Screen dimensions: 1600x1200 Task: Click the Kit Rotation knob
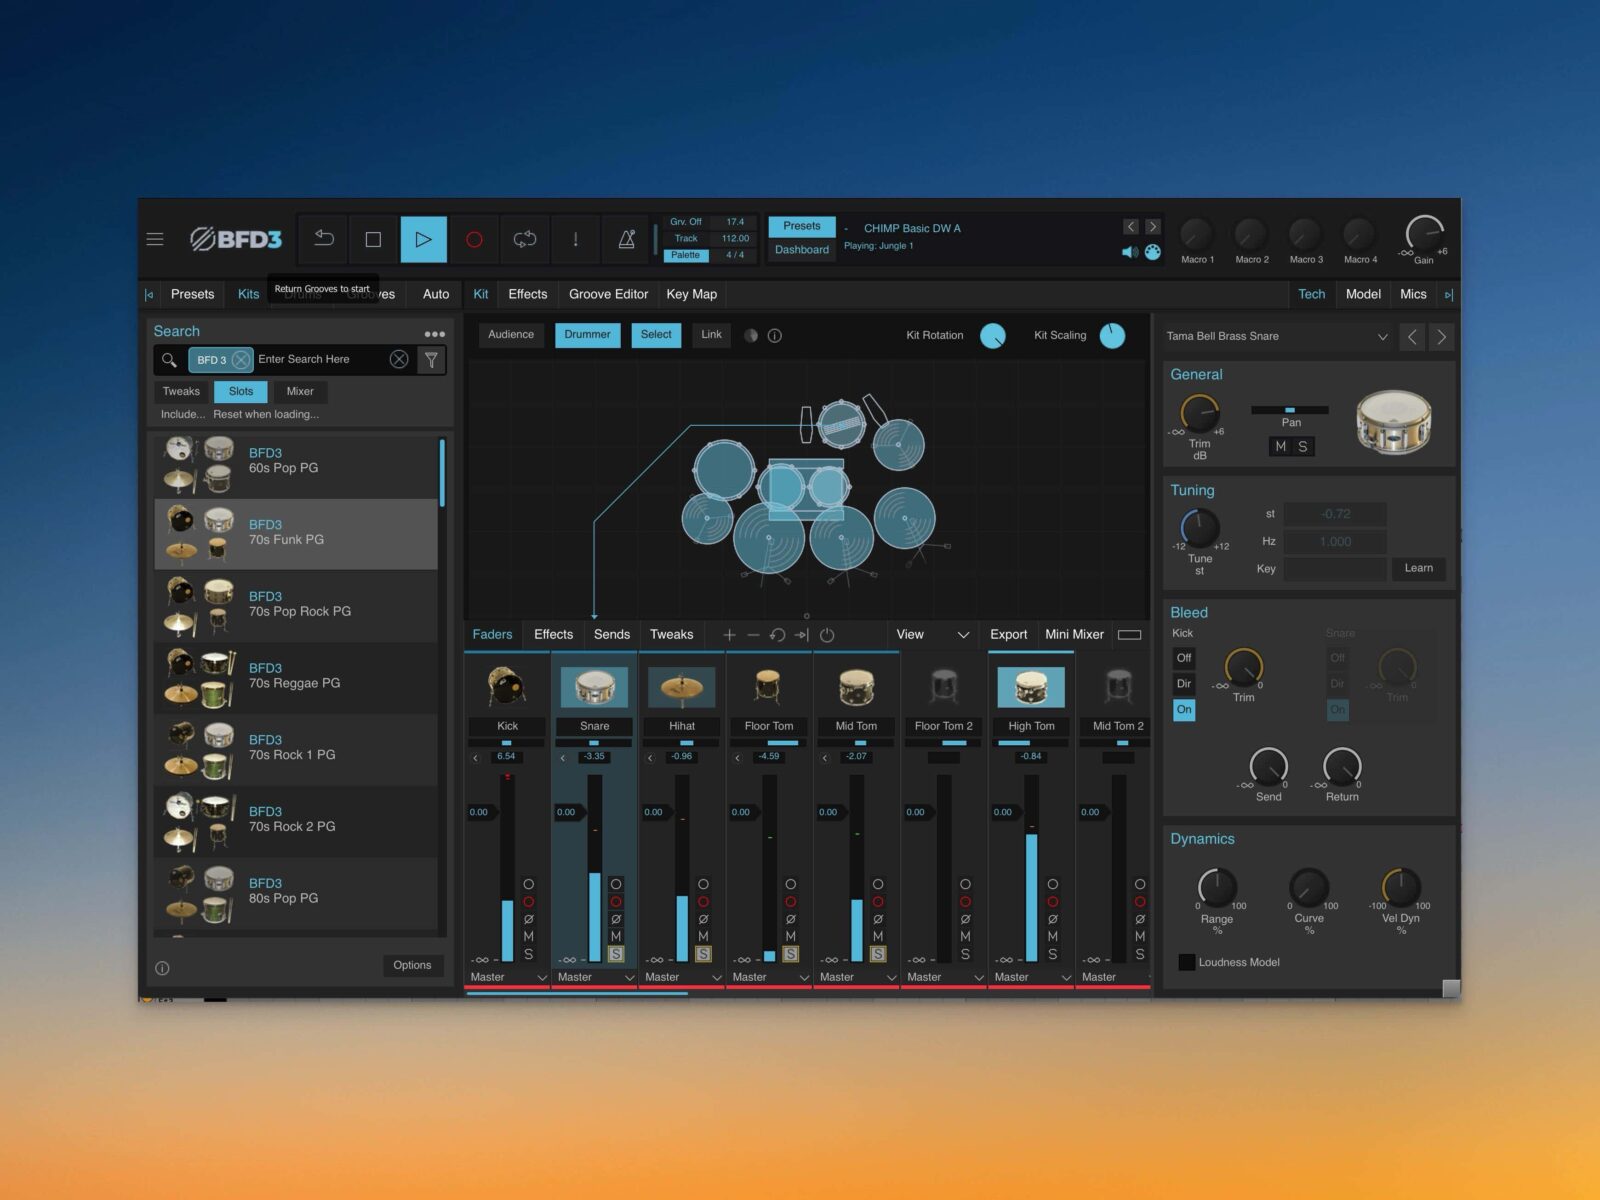pyautogui.click(x=992, y=336)
